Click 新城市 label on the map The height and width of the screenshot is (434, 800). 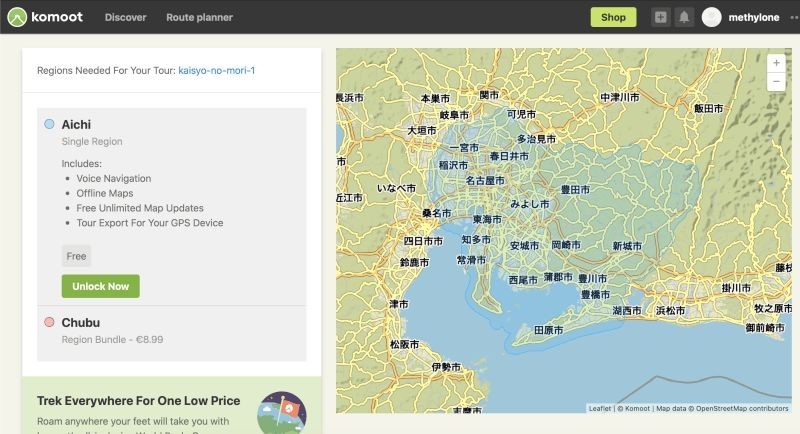(x=627, y=246)
